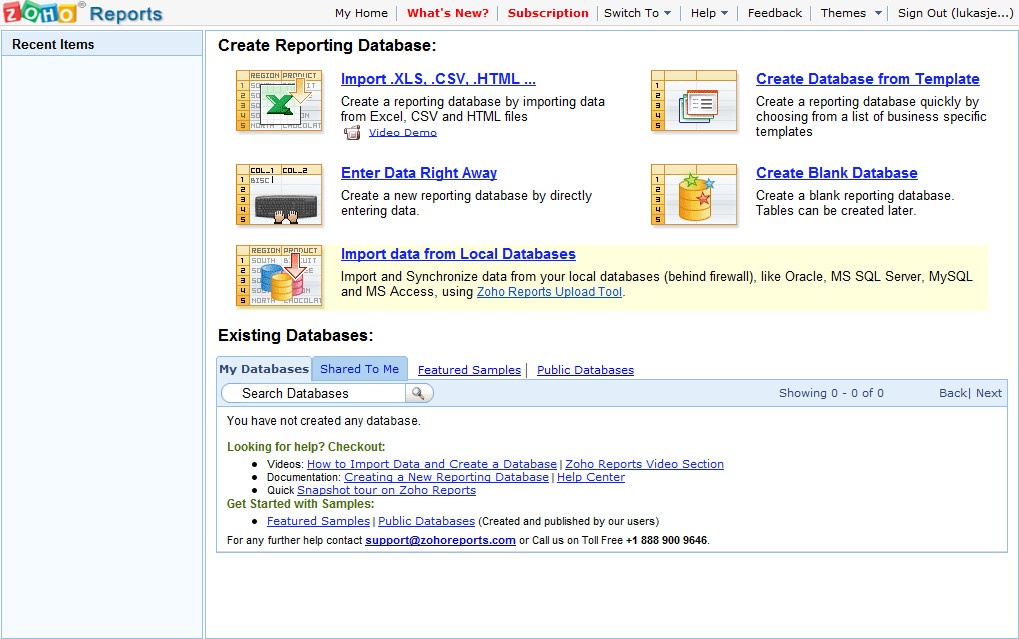Click Import .XLS, .CSV, .HTML link
This screenshot has width=1019, height=639.
coord(438,79)
